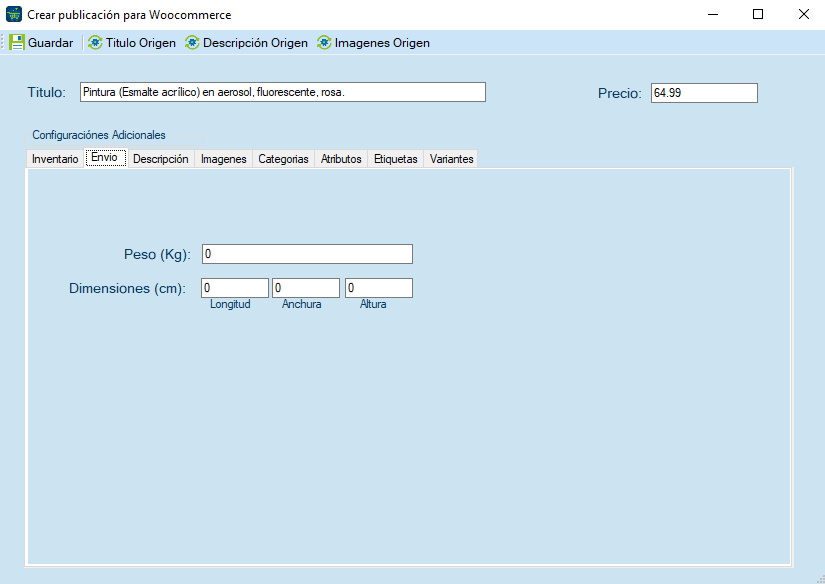Click into the Titulo text field
This screenshot has width=825, height=584.
(x=283, y=92)
